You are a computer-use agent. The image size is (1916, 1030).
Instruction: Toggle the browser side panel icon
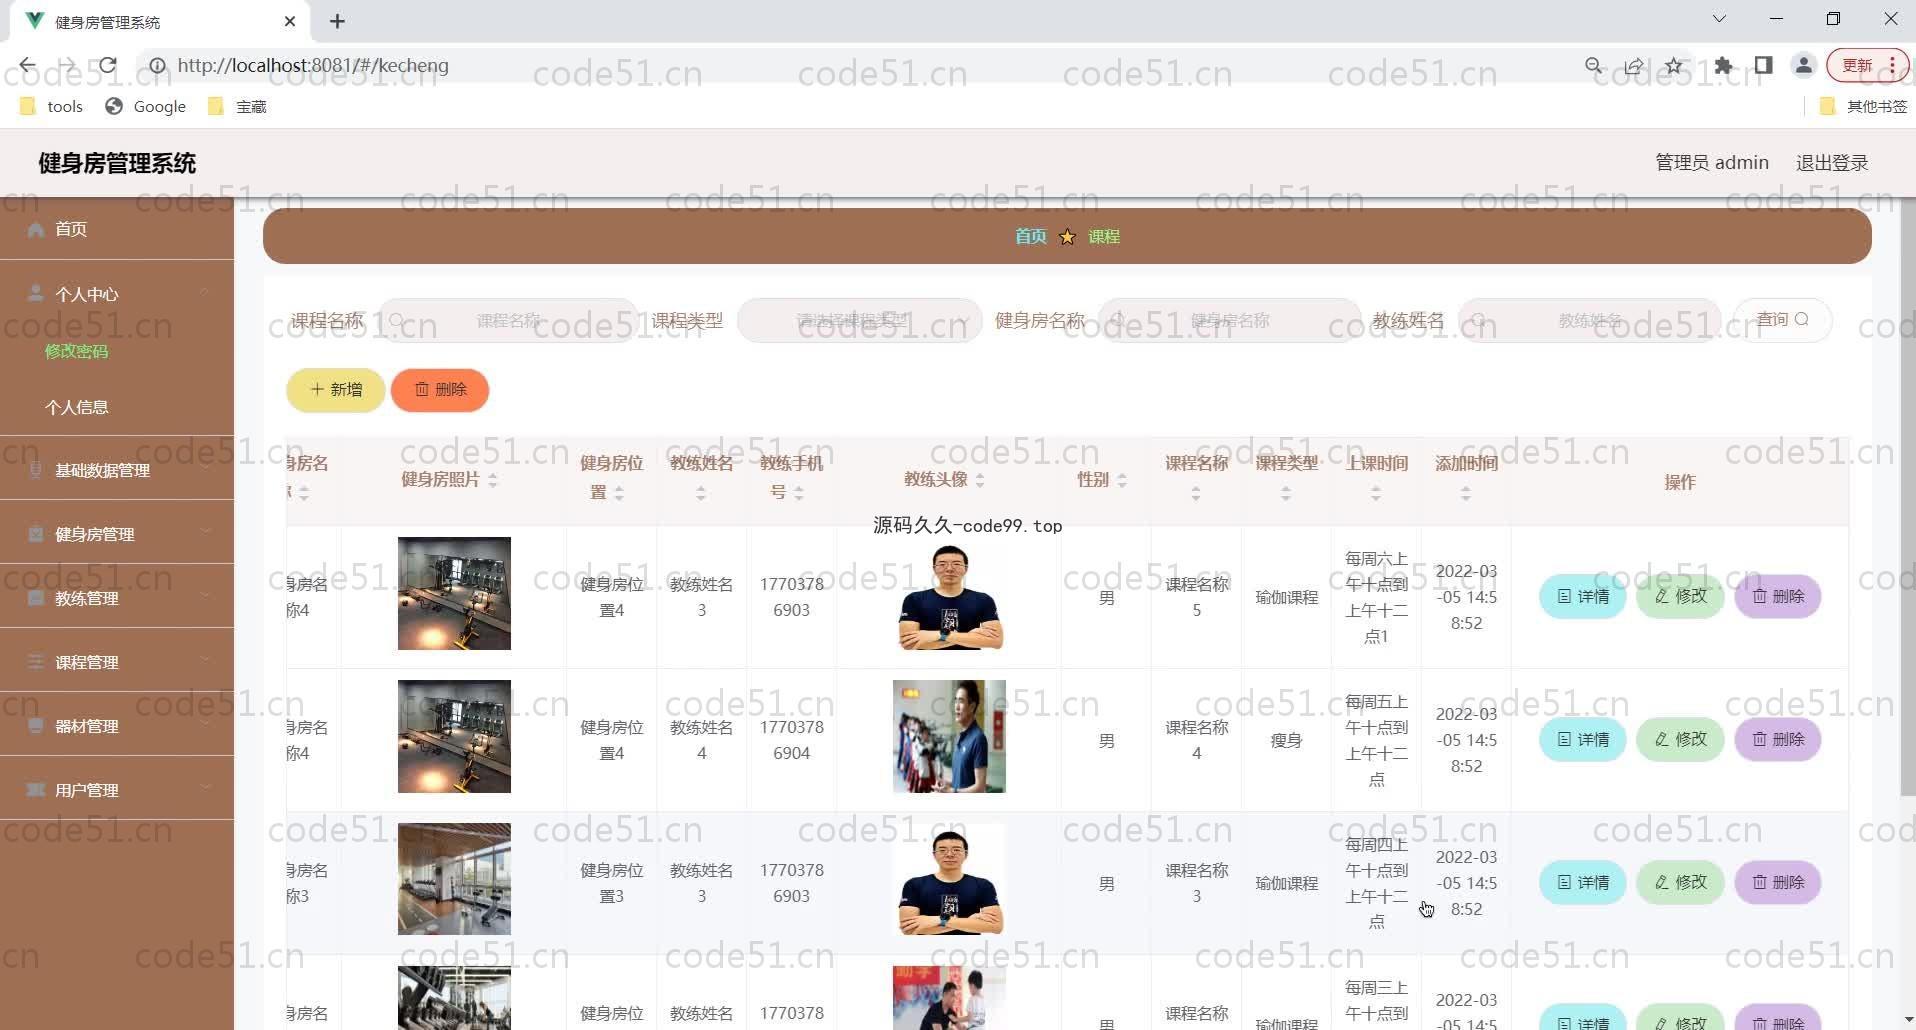[1763, 66]
